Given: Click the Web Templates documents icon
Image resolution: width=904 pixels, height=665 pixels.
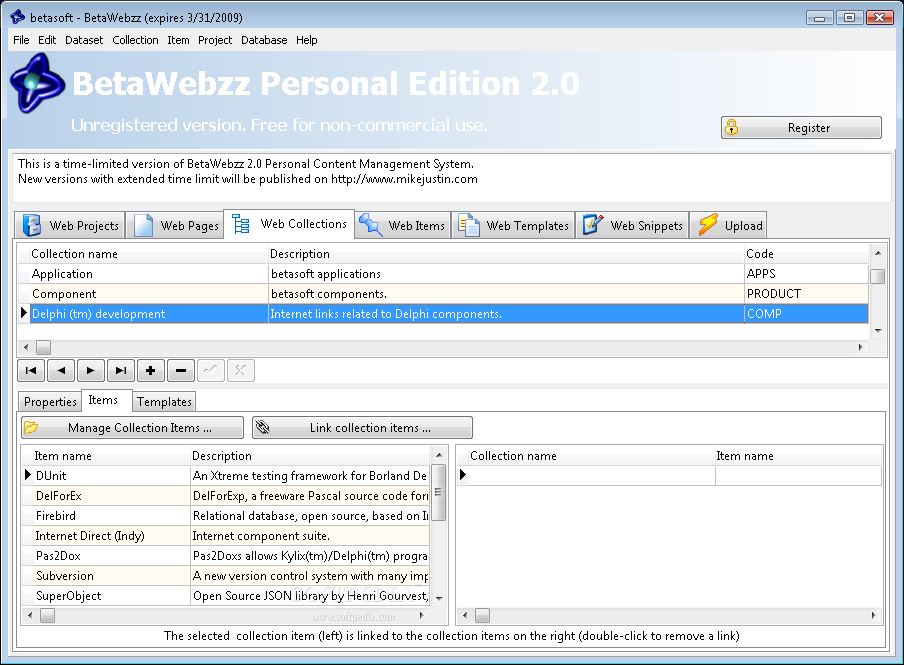Looking at the screenshot, I should [469, 225].
